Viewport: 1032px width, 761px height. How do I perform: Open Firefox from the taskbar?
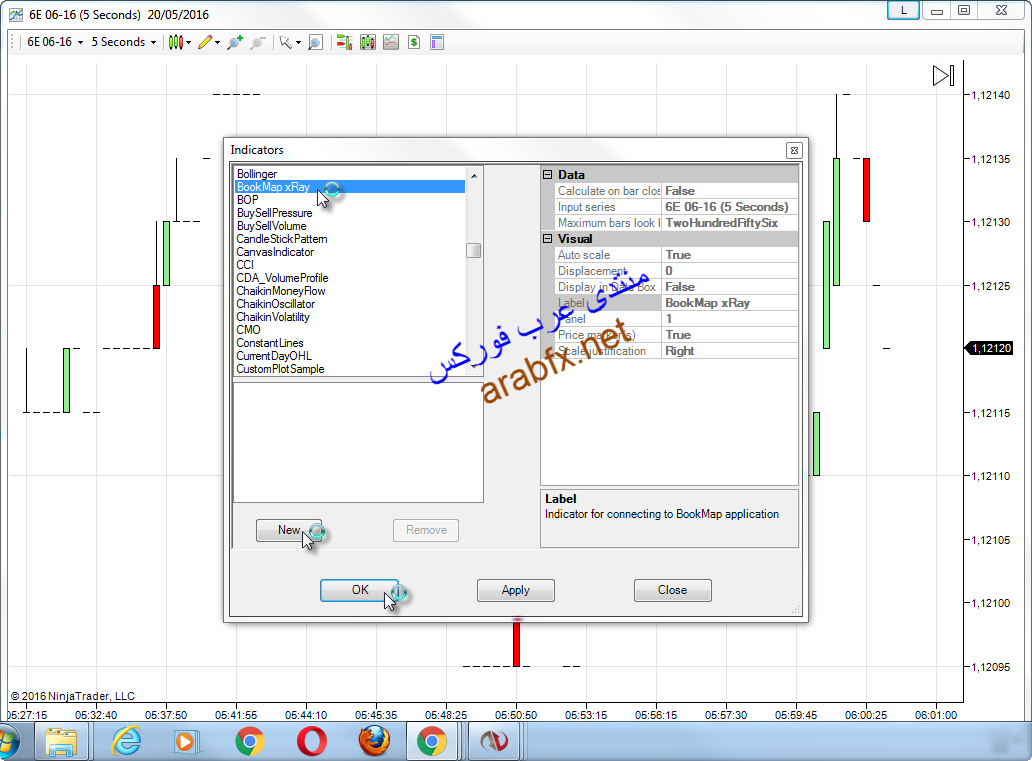374,742
